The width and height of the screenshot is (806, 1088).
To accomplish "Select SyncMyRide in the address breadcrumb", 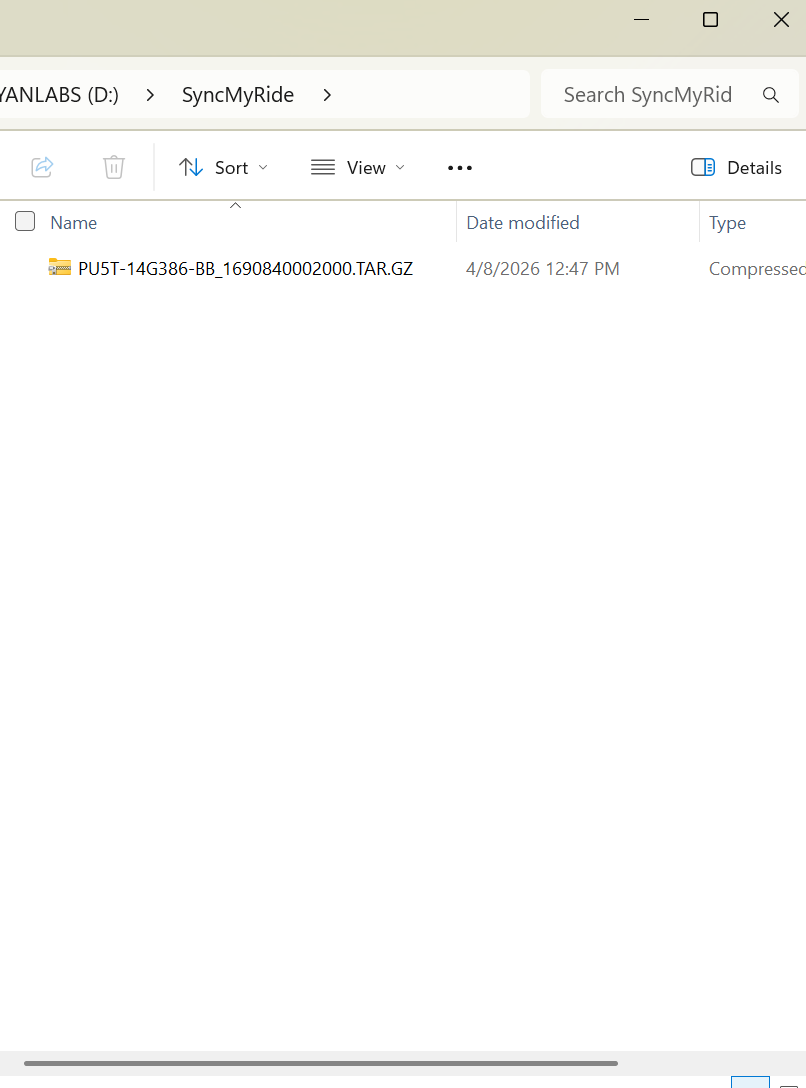I will pos(238,95).
